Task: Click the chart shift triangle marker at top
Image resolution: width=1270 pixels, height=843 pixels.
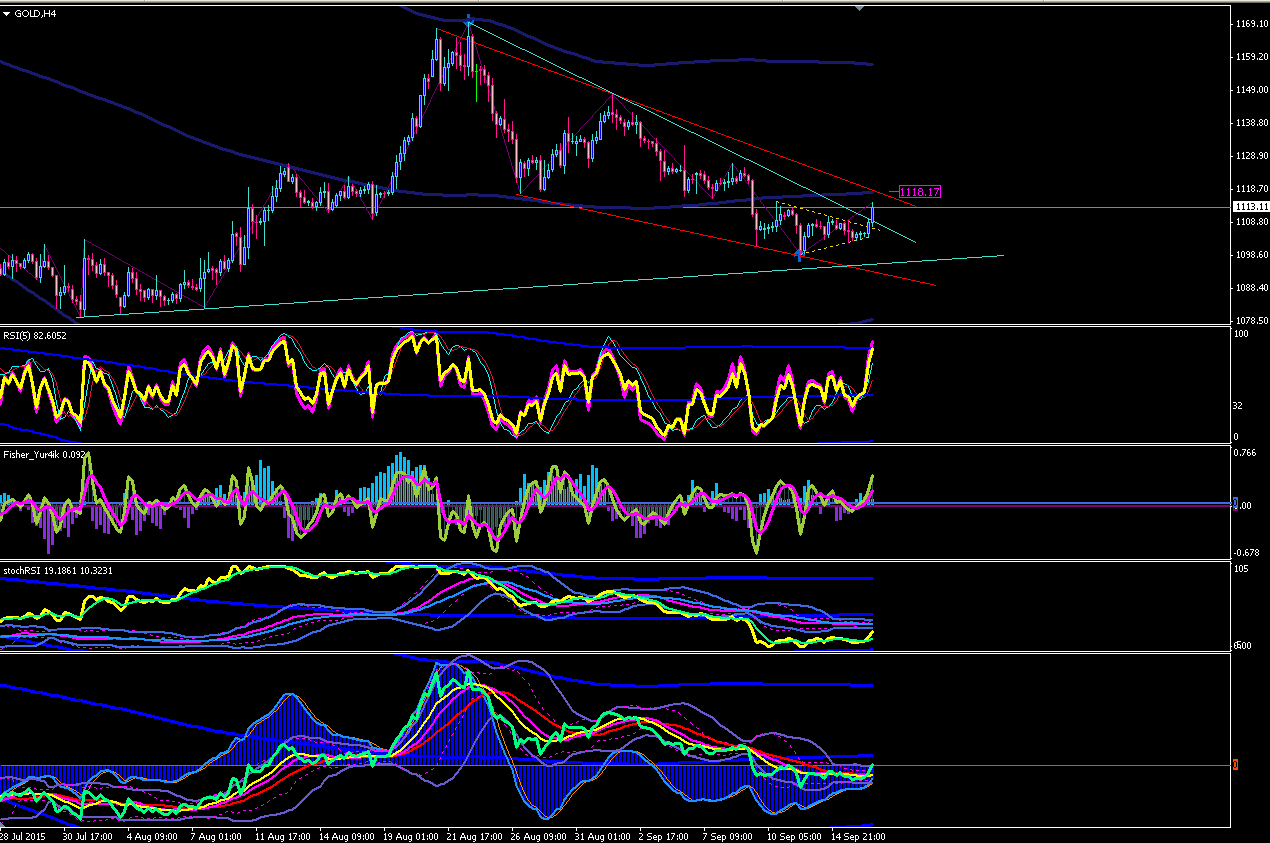Action: [x=860, y=7]
